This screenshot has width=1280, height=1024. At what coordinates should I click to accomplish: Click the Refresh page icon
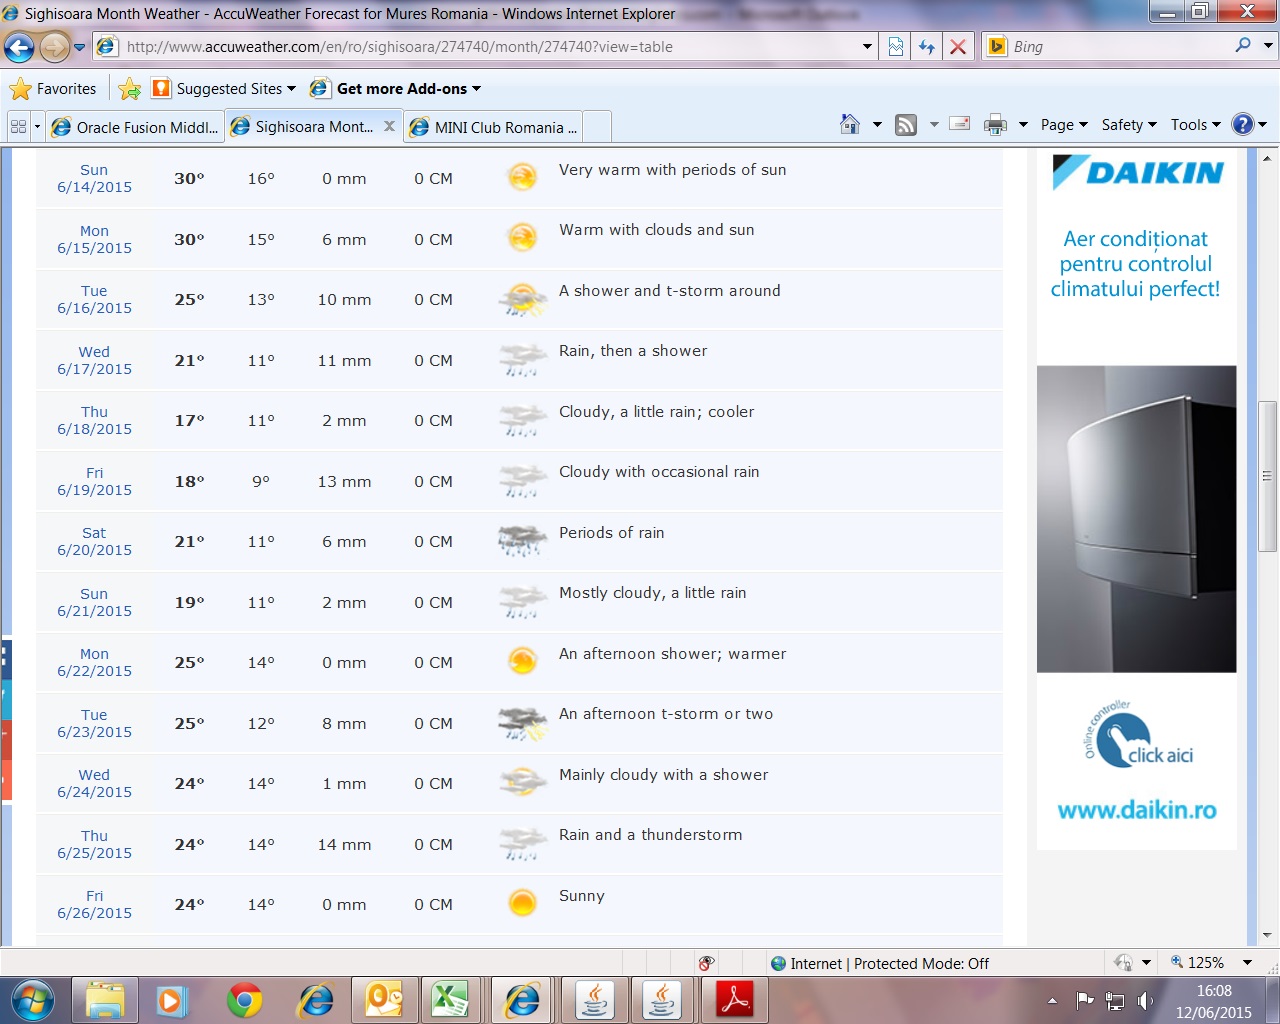[927, 47]
